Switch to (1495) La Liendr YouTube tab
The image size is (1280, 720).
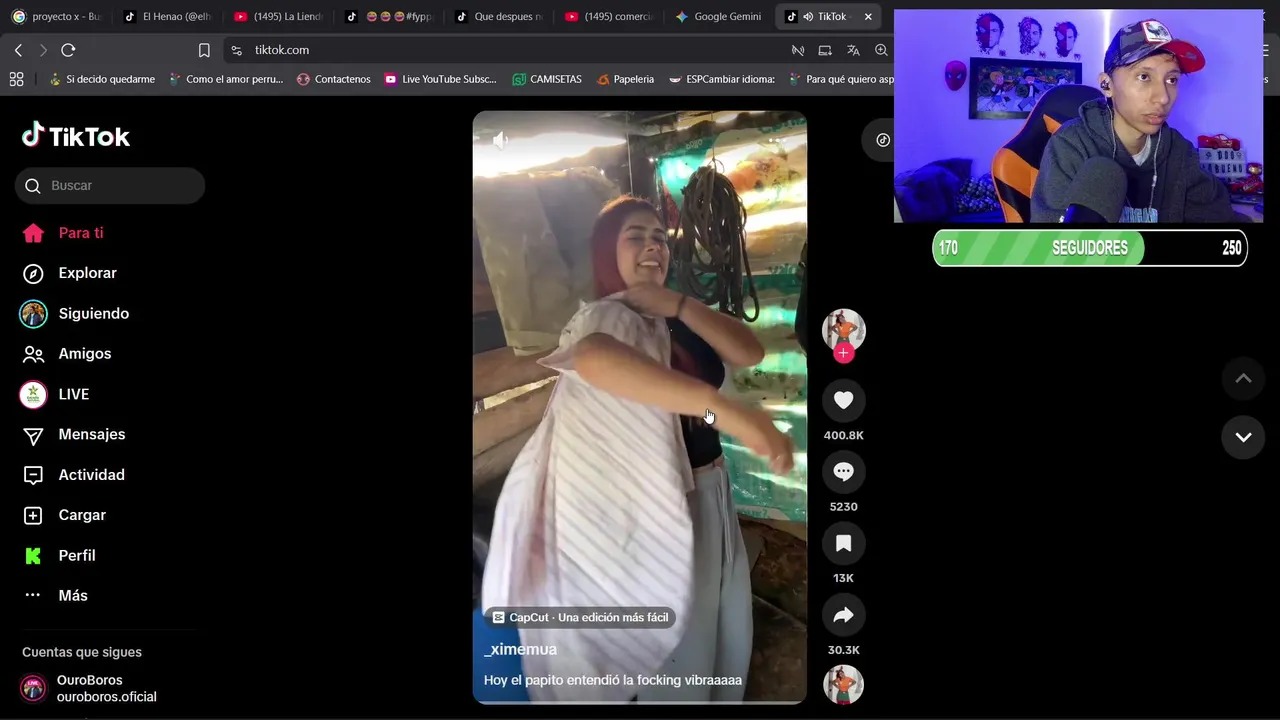[278, 17]
